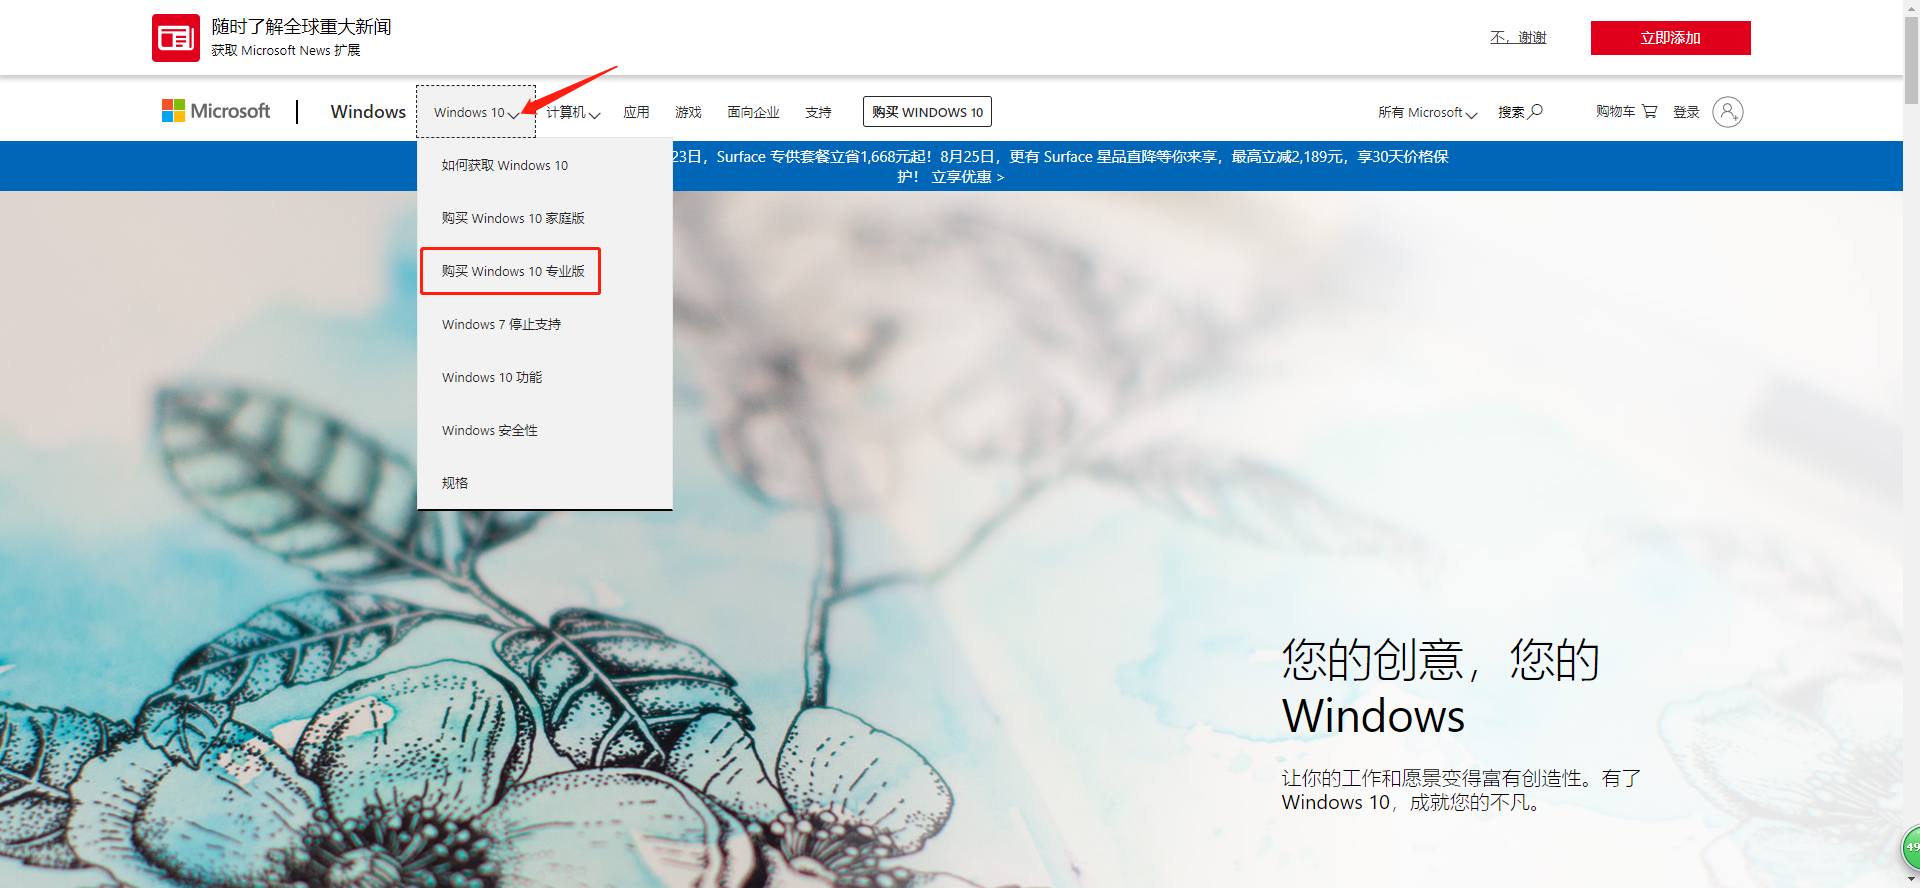Image resolution: width=1920 pixels, height=888 pixels.
Task: Open the shopping cart
Action: tap(1649, 111)
